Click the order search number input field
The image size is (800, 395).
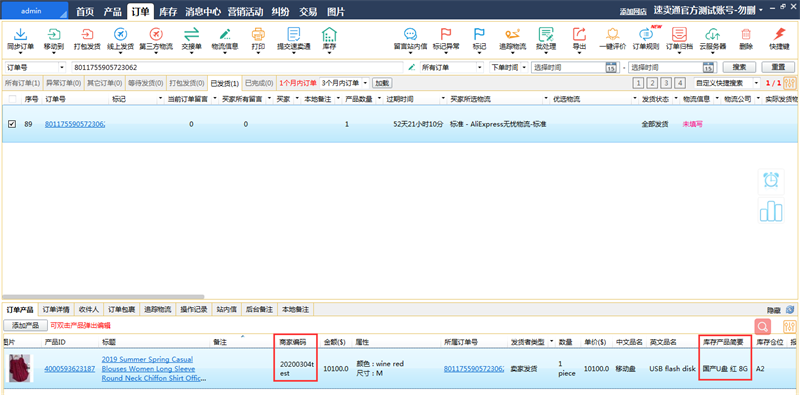238,67
